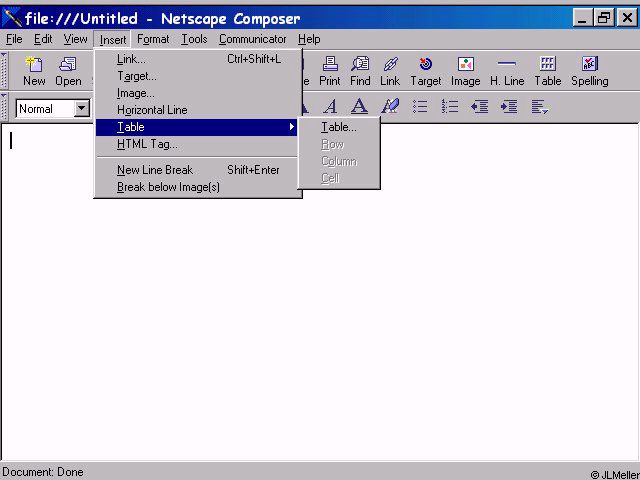640x480 pixels.
Task: Choose Link... from Insert menu
Action: tap(198, 59)
